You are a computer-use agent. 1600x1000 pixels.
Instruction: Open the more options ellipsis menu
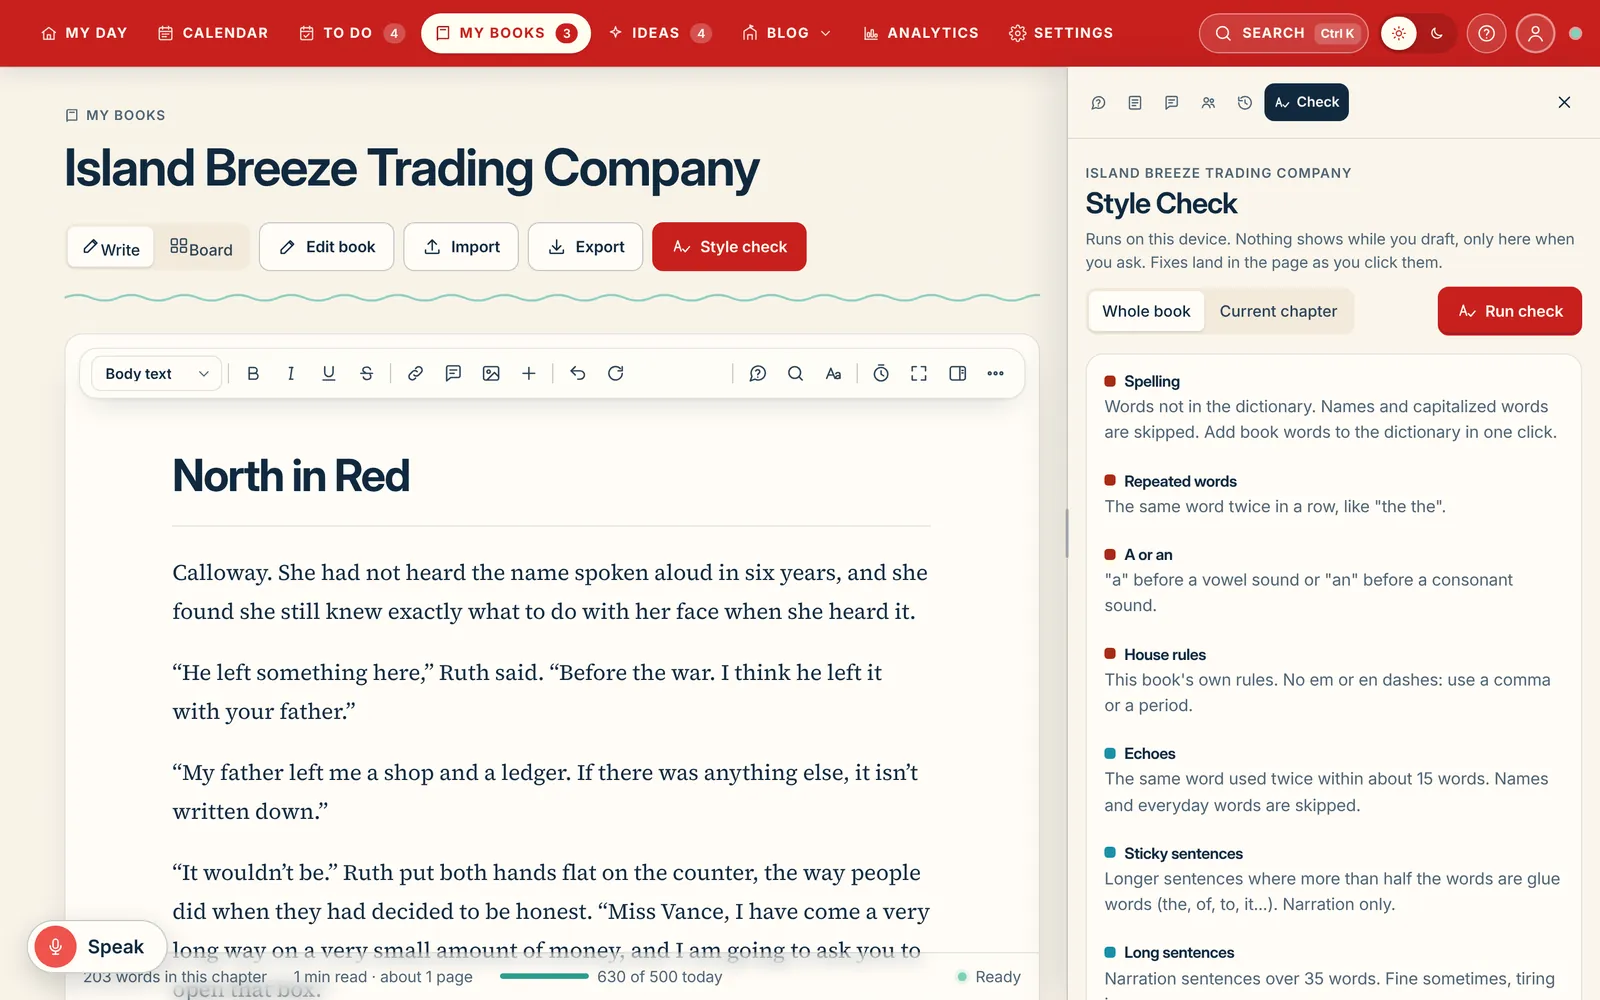[995, 373]
